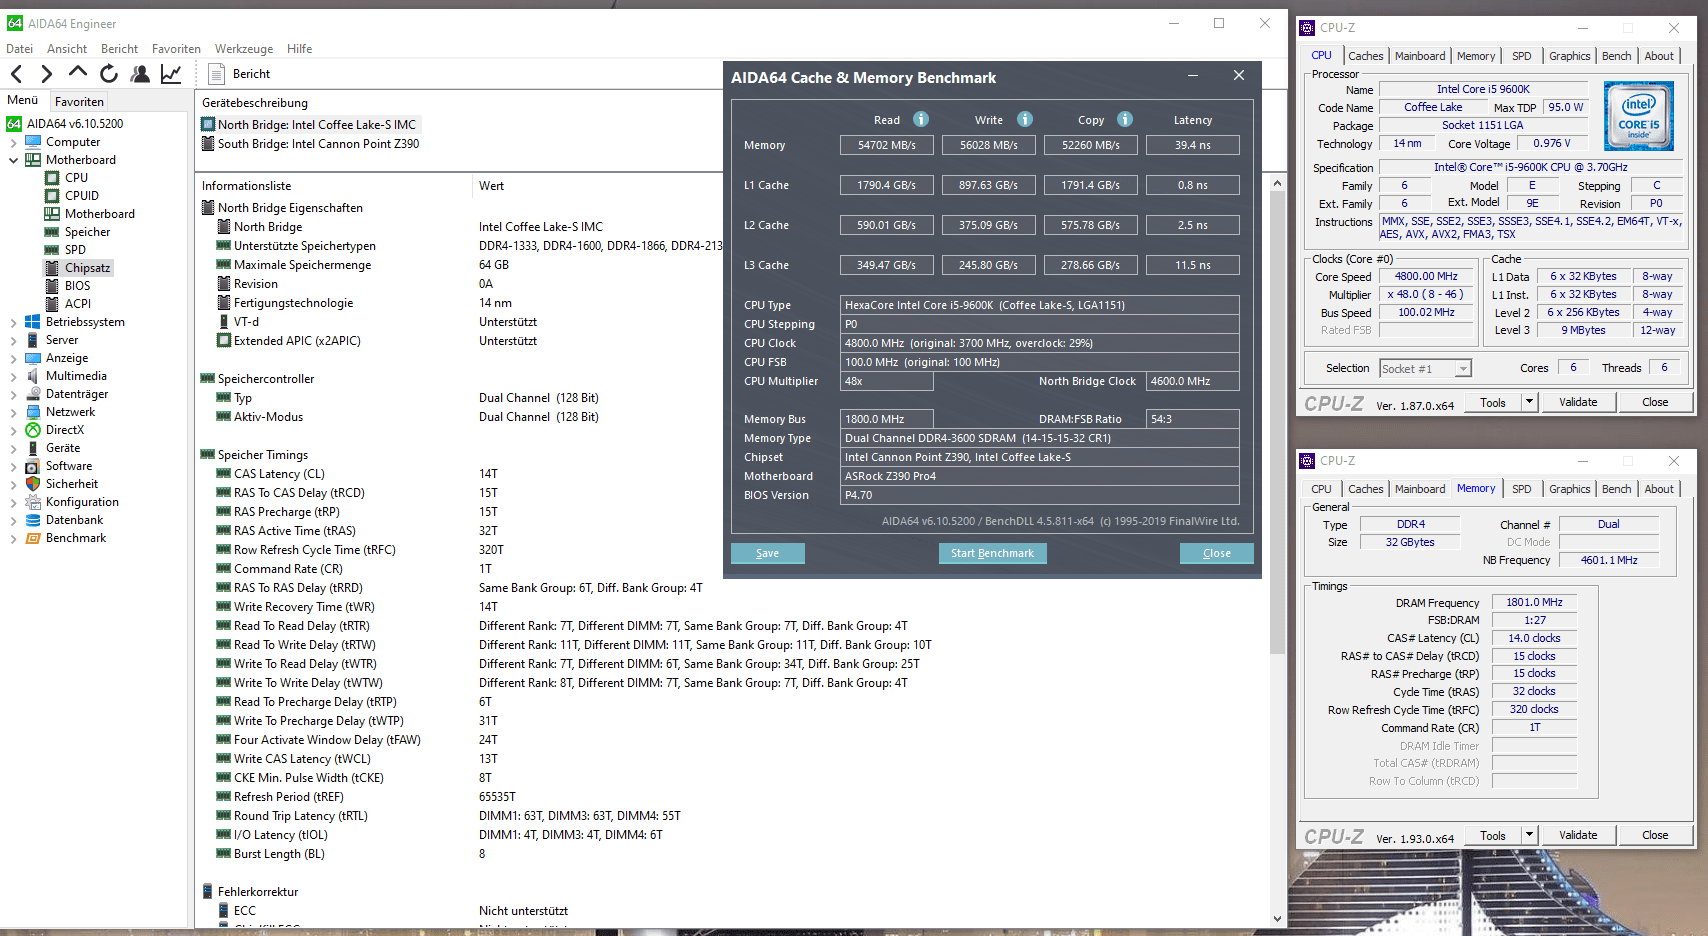This screenshot has height=936, width=1708.
Task: Open the Socket #1 selection combo box
Action: (1426, 369)
